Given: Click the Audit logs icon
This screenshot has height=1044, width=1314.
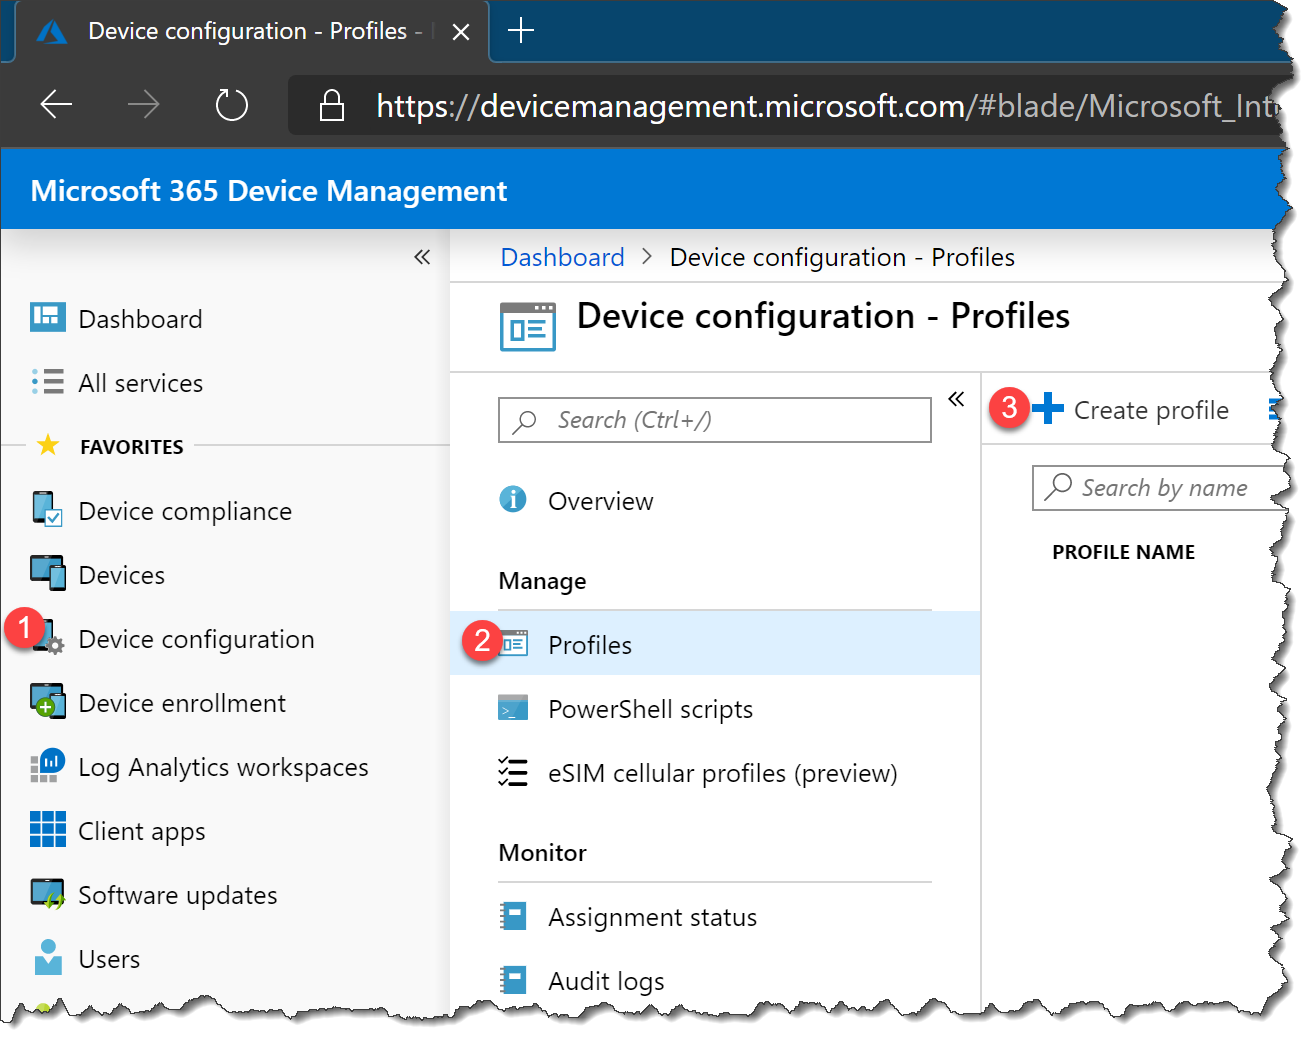Looking at the screenshot, I should pos(513,980).
